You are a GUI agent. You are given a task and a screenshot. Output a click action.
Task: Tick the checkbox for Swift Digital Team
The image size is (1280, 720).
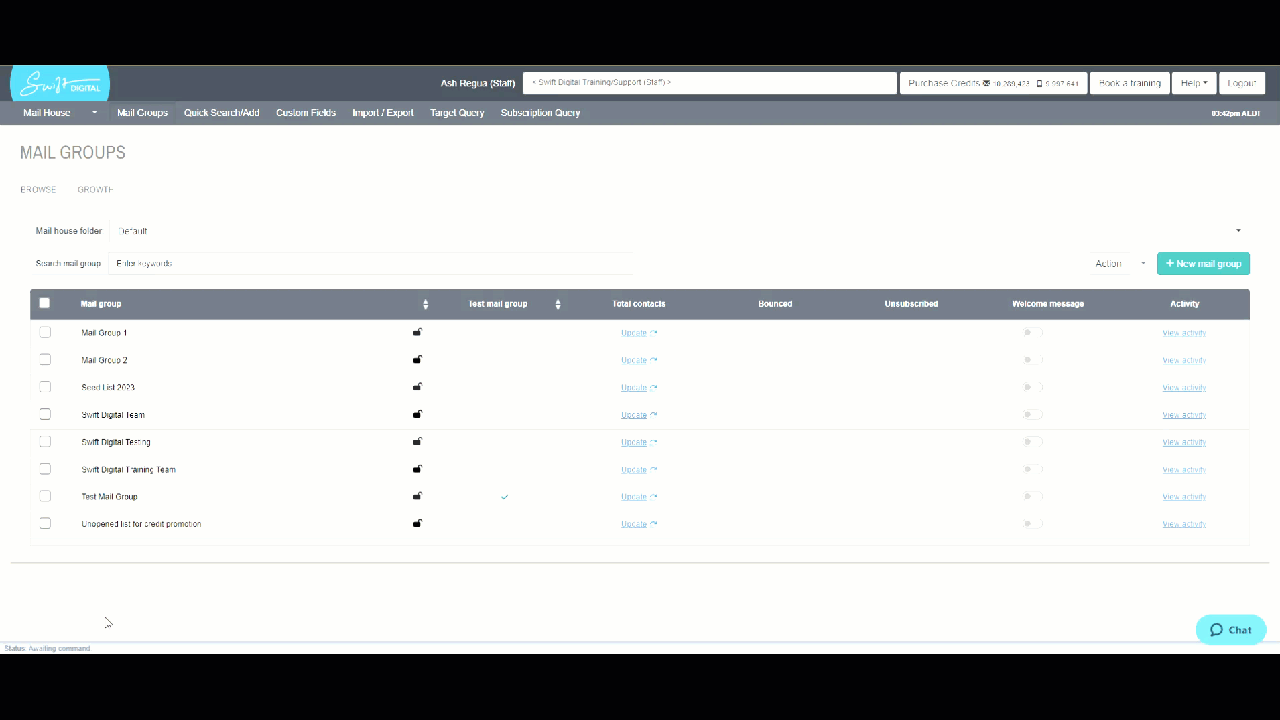(45, 414)
